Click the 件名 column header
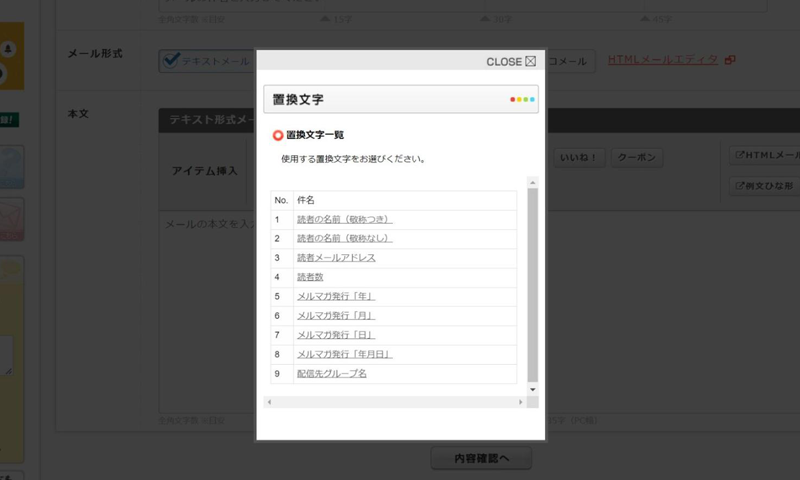Viewport: 800px width, 480px height. [405, 200]
